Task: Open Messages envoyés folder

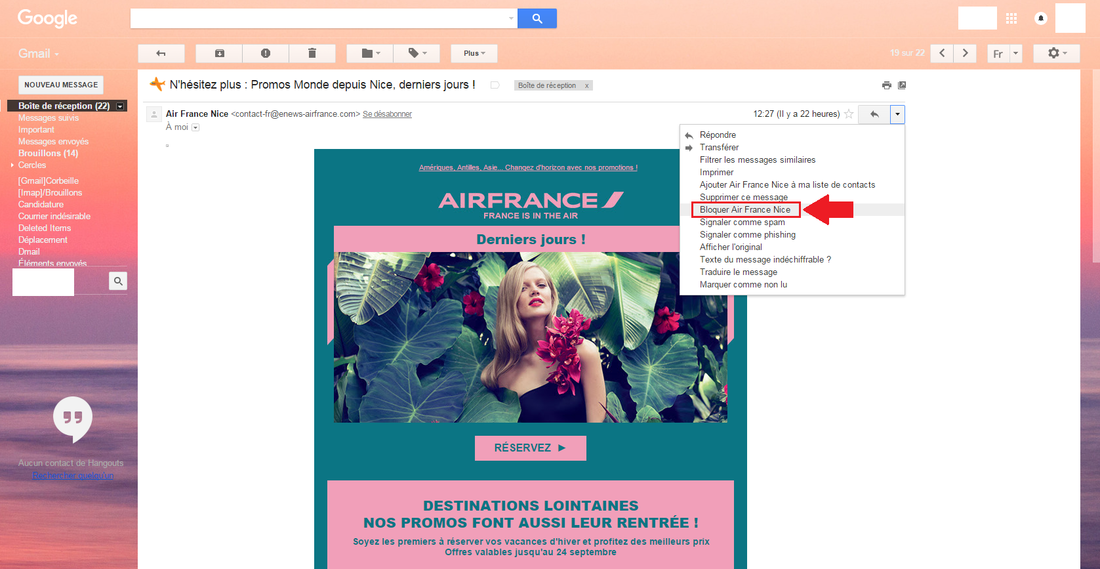Action: tap(53, 142)
